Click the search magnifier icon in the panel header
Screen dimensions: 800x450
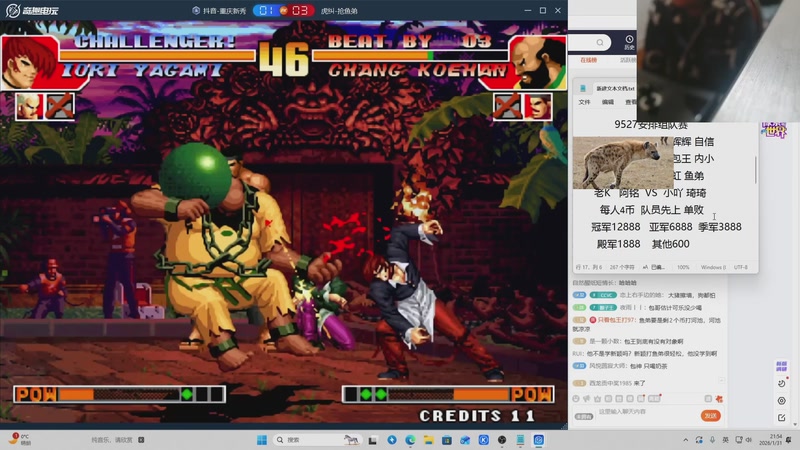[600, 42]
